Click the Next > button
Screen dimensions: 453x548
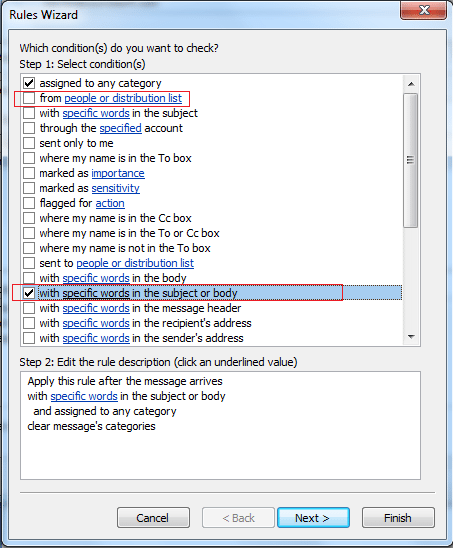[x=314, y=518]
